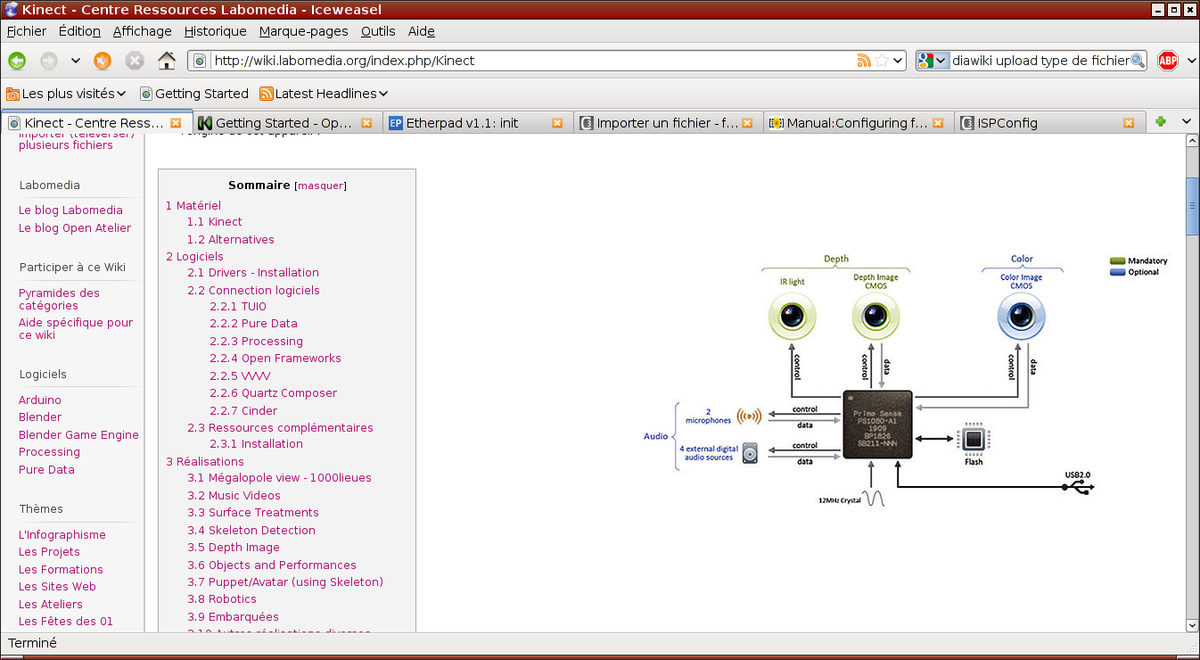Expand the Les plus visités bookmarks folder
1200x660 pixels.
tap(66, 93)
